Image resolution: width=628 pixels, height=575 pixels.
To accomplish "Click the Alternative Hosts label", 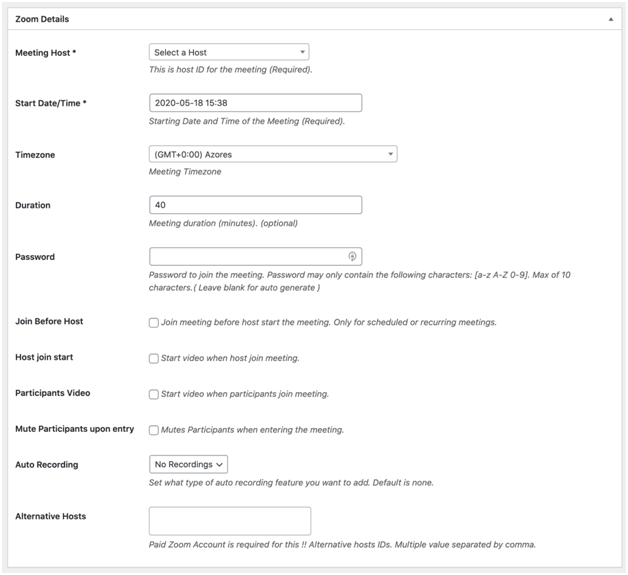I will 50,517.
